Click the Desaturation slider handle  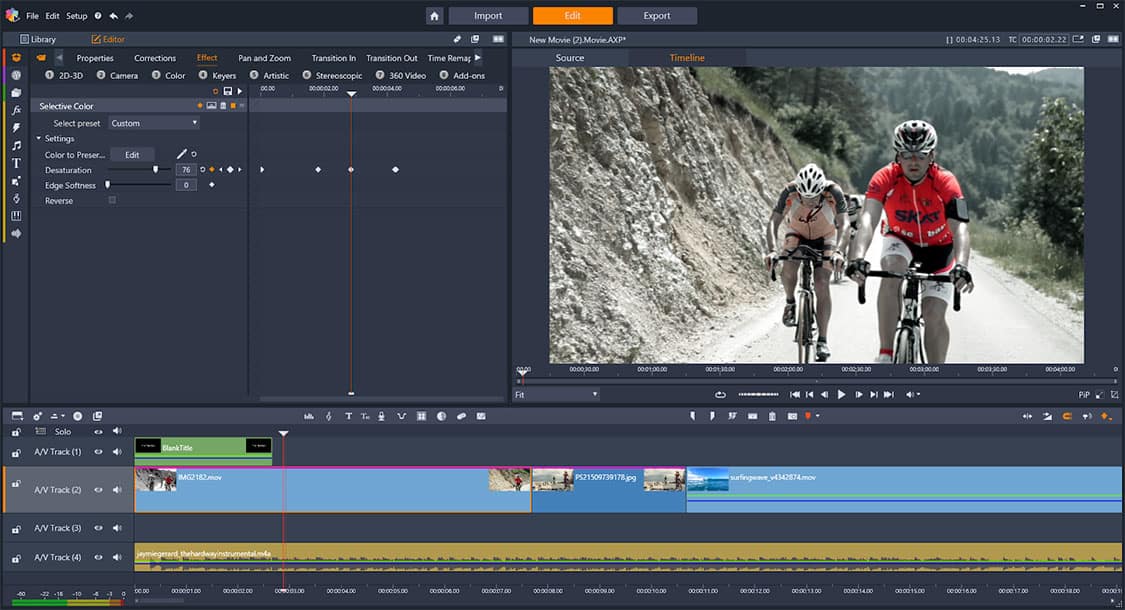tap(155, 170)
